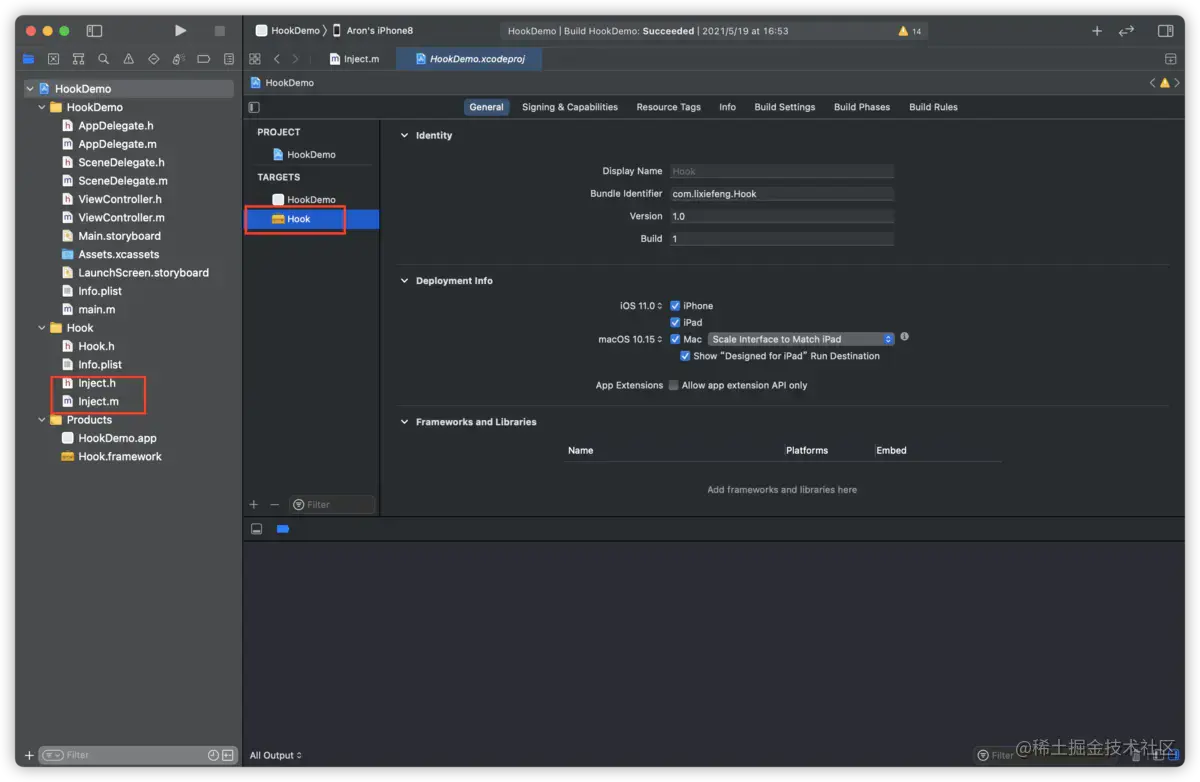Viewport: 1200px width, 782px height.
Task: Show the inspectors panel
Action: [x=1165, y=31]
